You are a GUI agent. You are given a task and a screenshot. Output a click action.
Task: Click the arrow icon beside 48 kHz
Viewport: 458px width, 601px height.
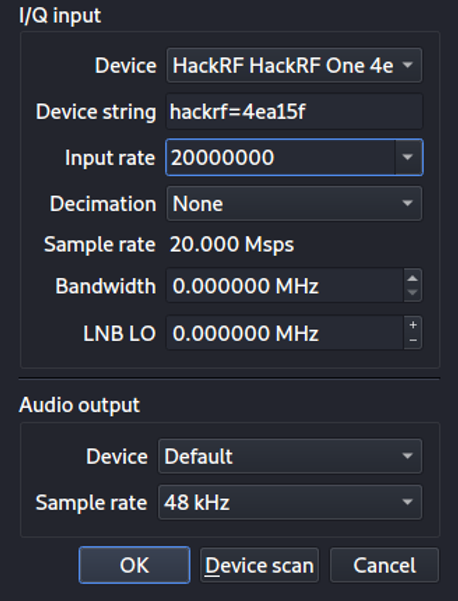click(407, 502)
